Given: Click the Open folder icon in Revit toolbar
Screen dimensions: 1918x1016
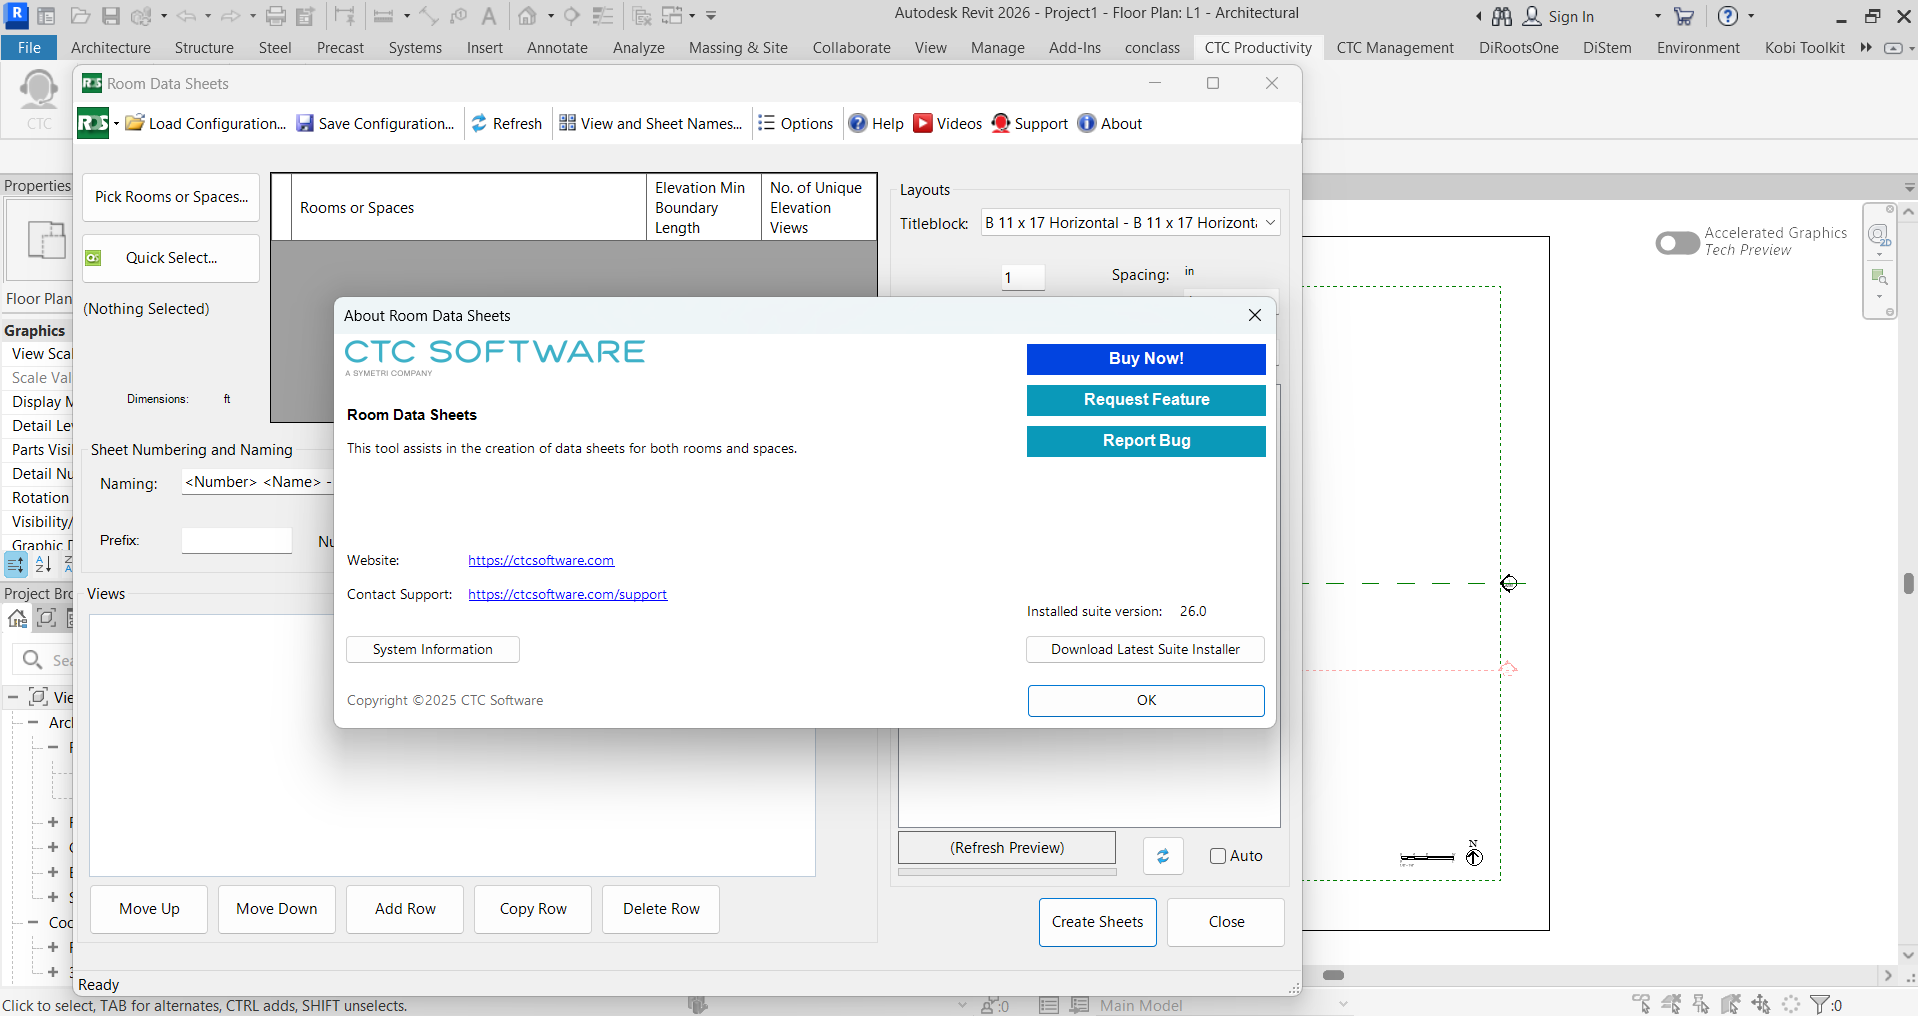Looking at the screenshot, I should click(x=81, y=16).
